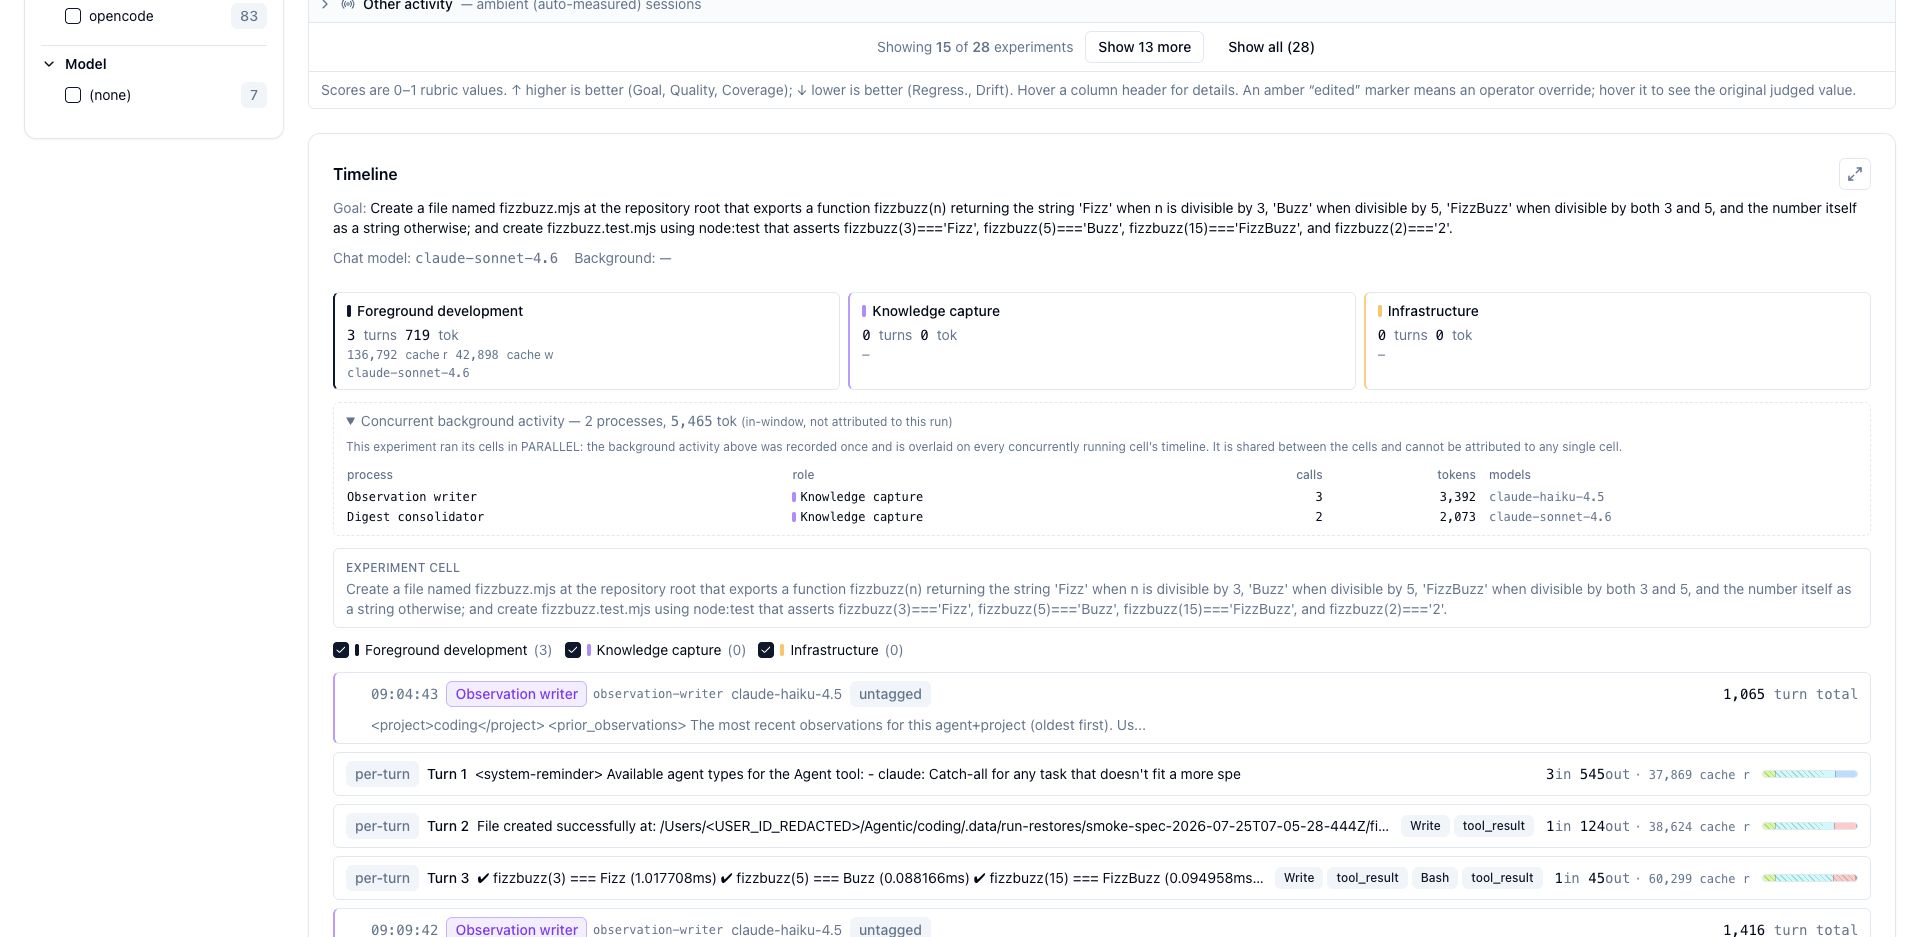Viewport: 1920px width, 937px height.
Task: Check the opencode filter checkbox
Action: pyautogui.click(x=73, y=16)
